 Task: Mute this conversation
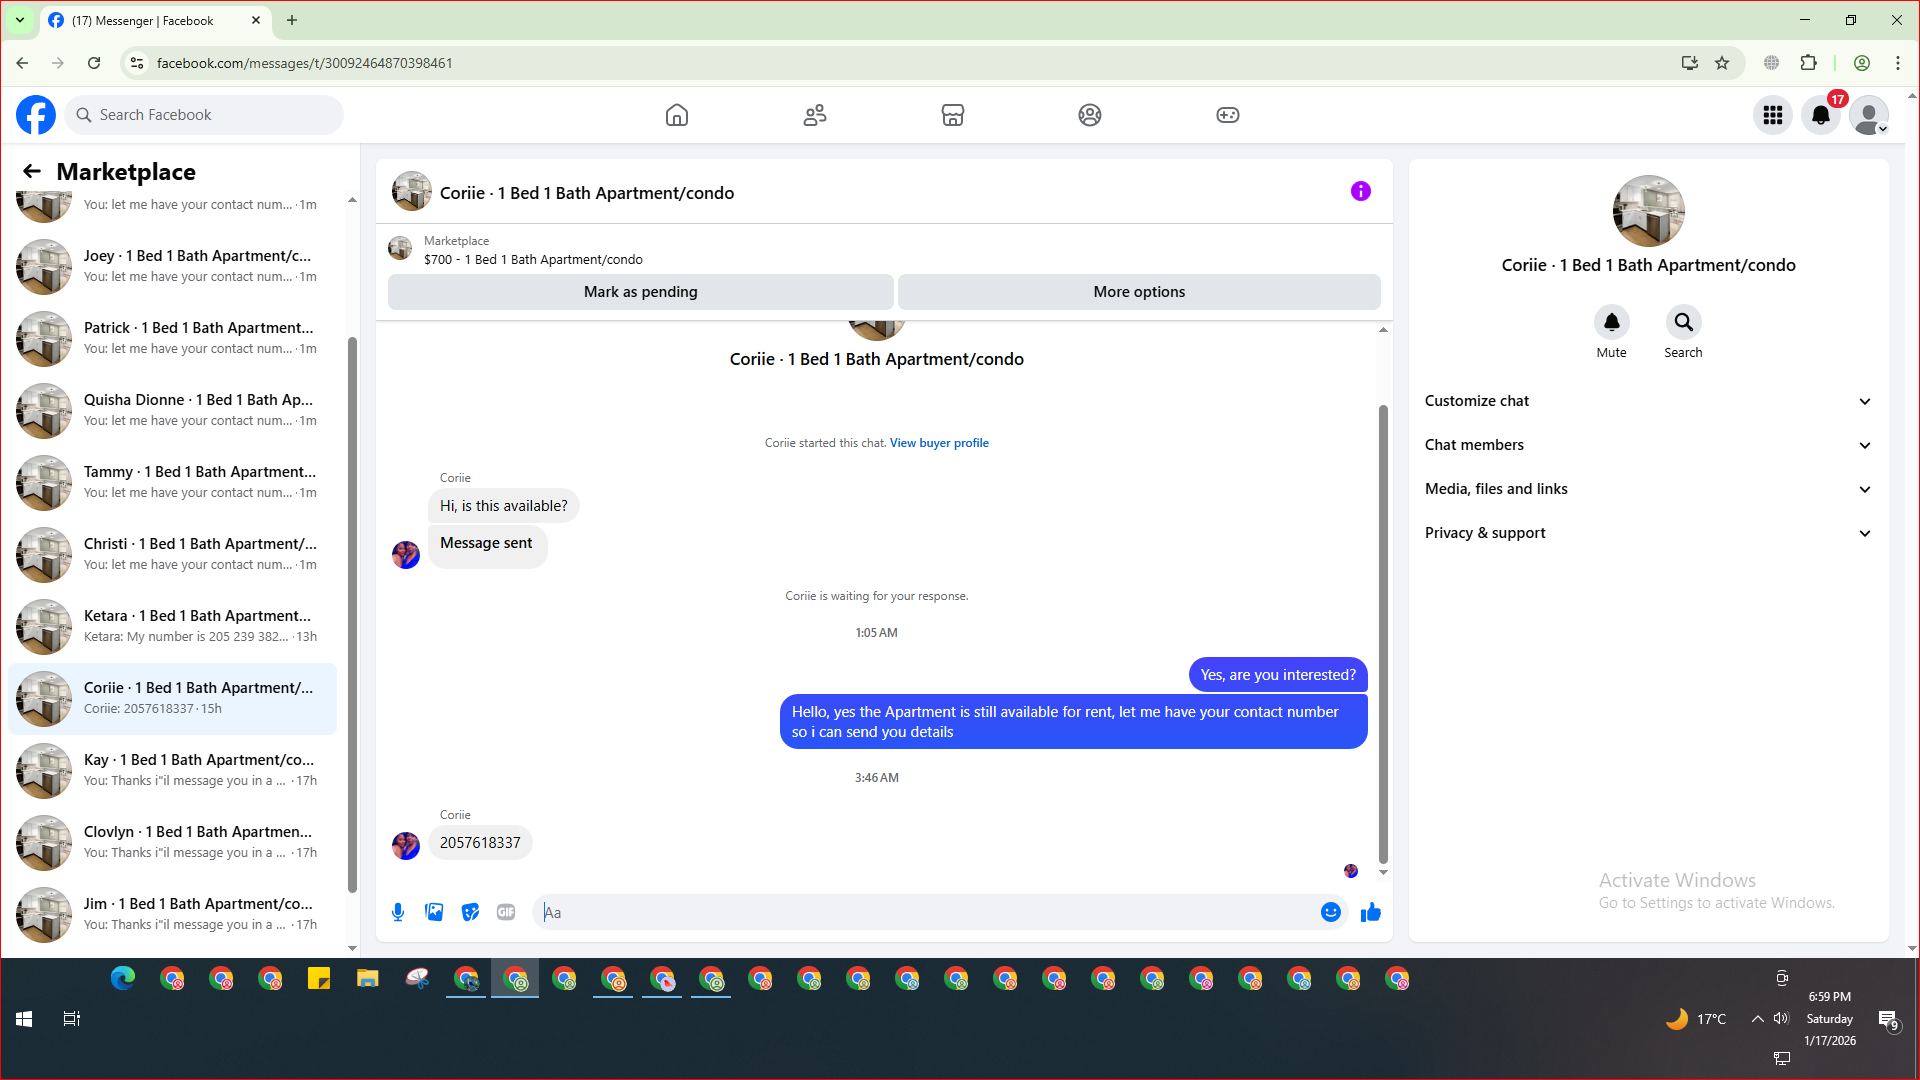point(1611,322)
